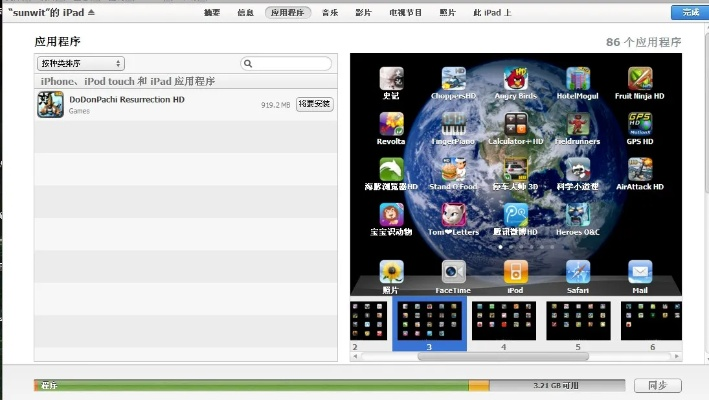
Task: Click the 同步 sync button
Action: click(657, 385)
